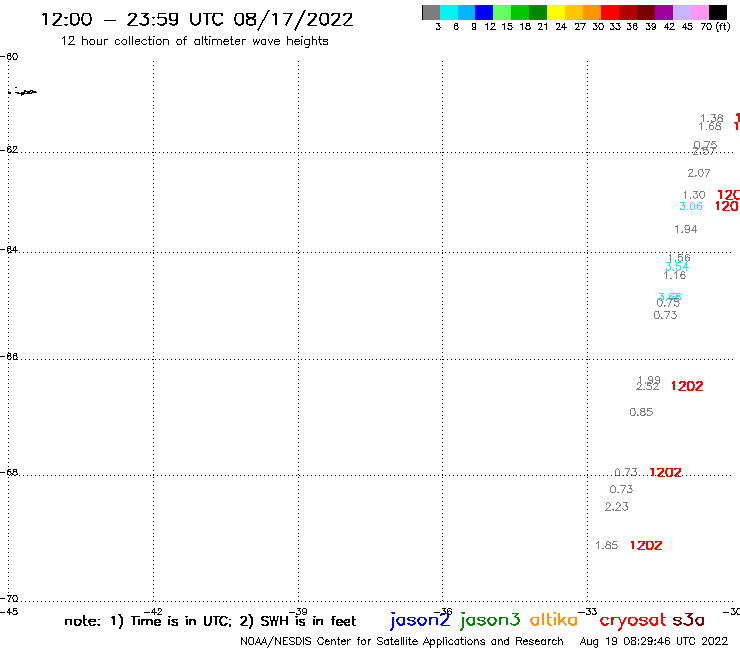
Task: Click the -42 longitude axis label
Action: tap(153, 612)
